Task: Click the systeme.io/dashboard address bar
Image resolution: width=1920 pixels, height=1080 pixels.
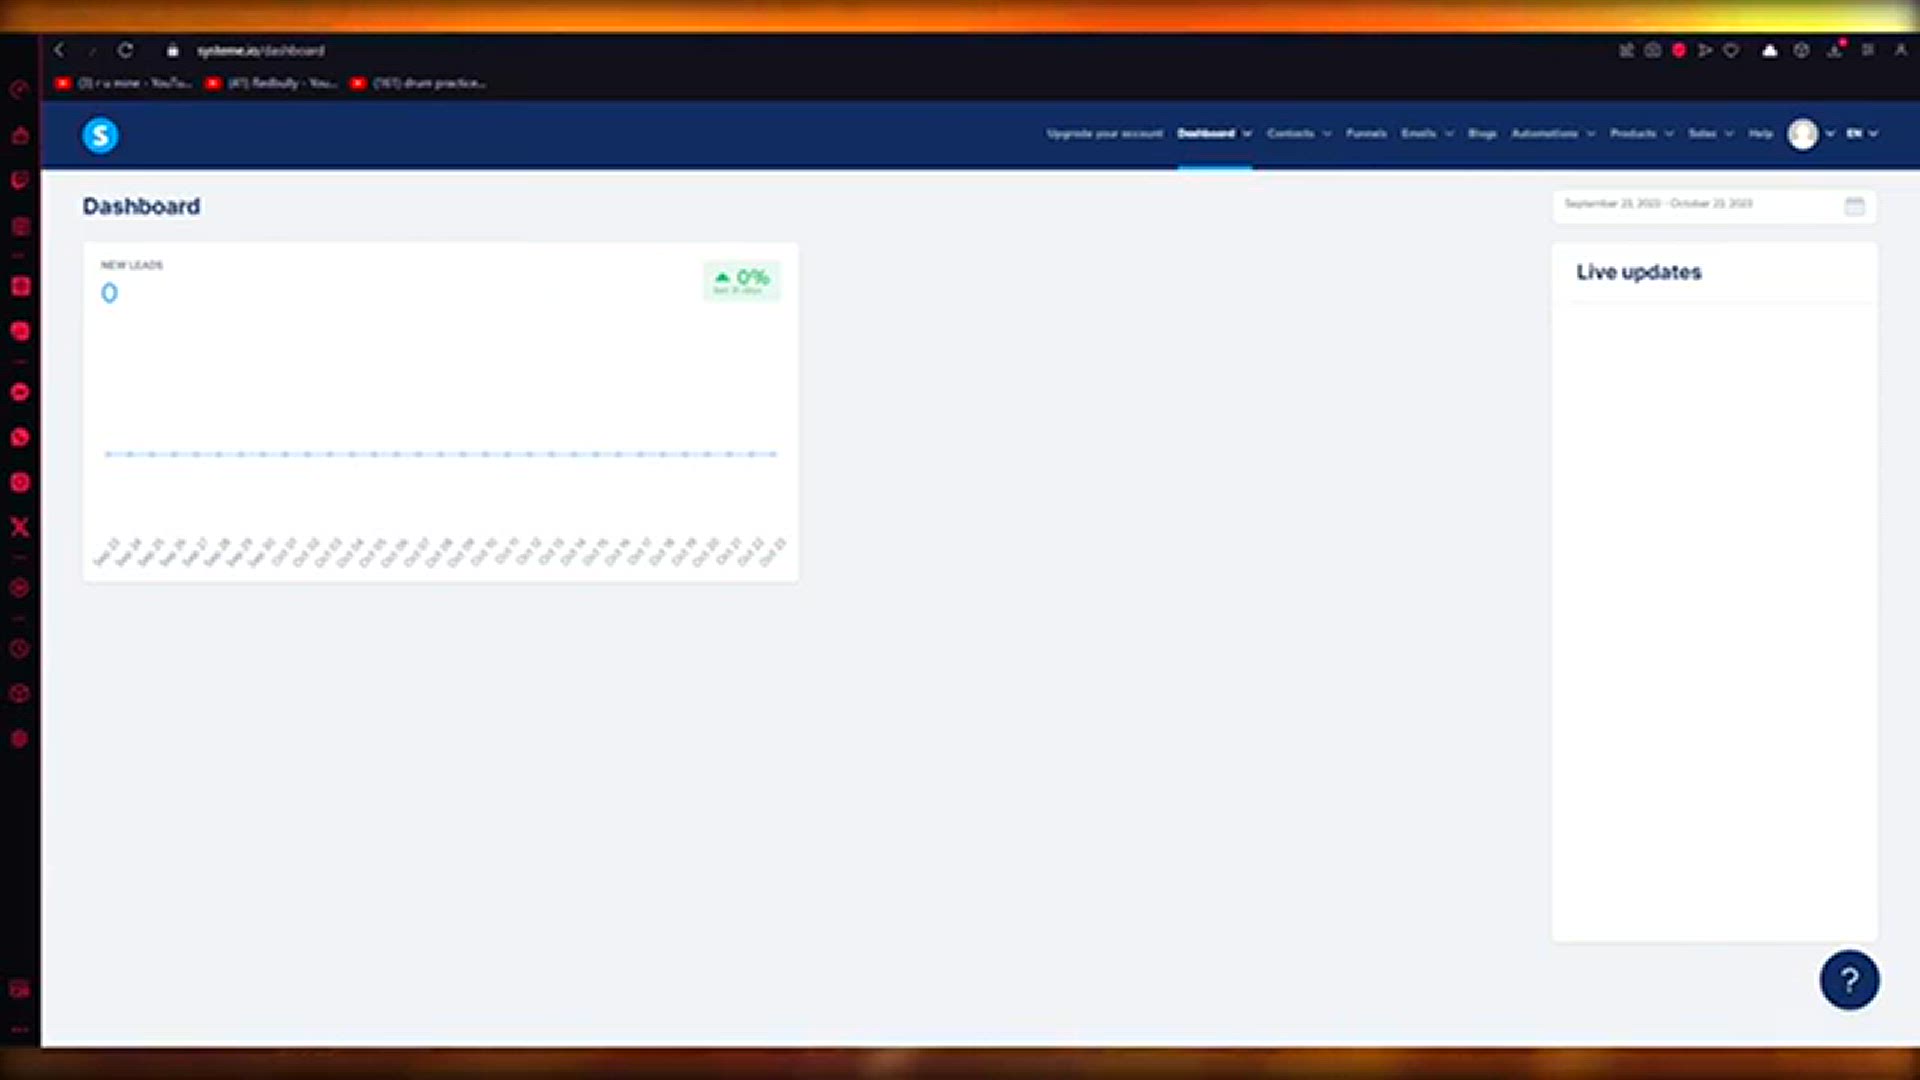Action: point(261,50)
